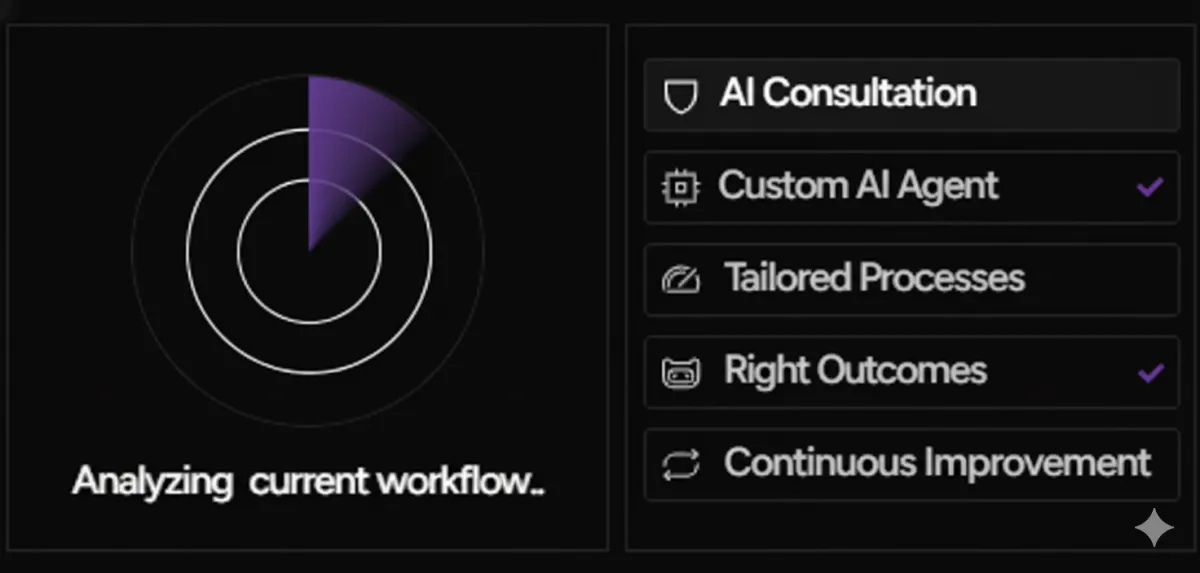
Task: Click the sparkle star icon in the corner
Action: click(x=1154, y=528)
